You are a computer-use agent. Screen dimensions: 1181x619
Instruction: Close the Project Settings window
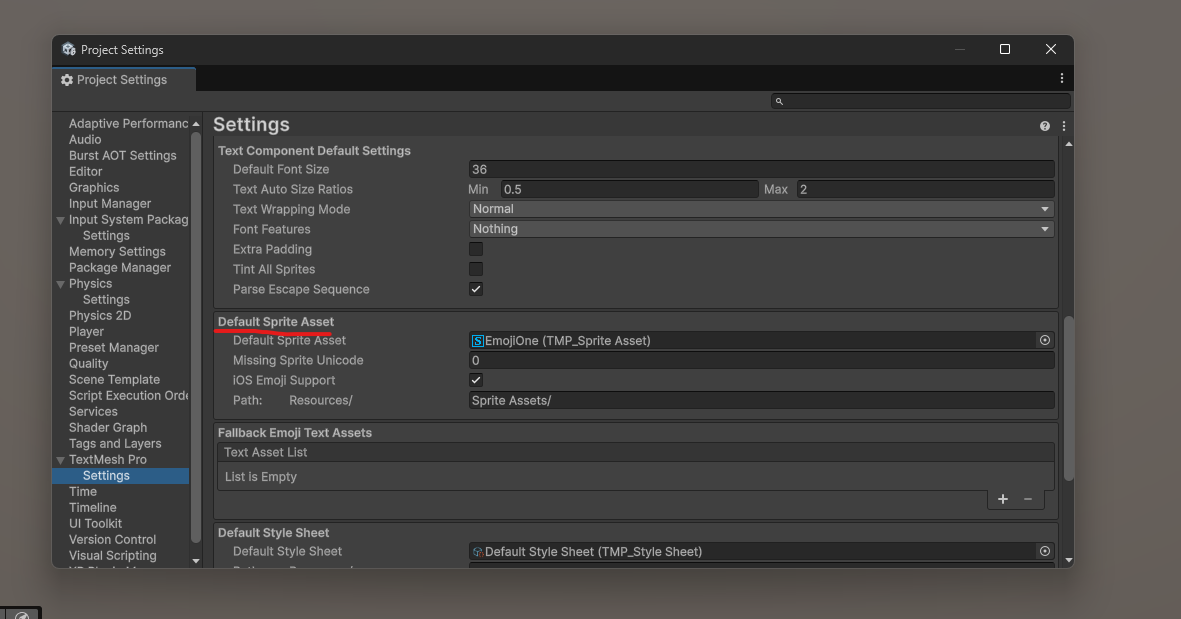1051,49
